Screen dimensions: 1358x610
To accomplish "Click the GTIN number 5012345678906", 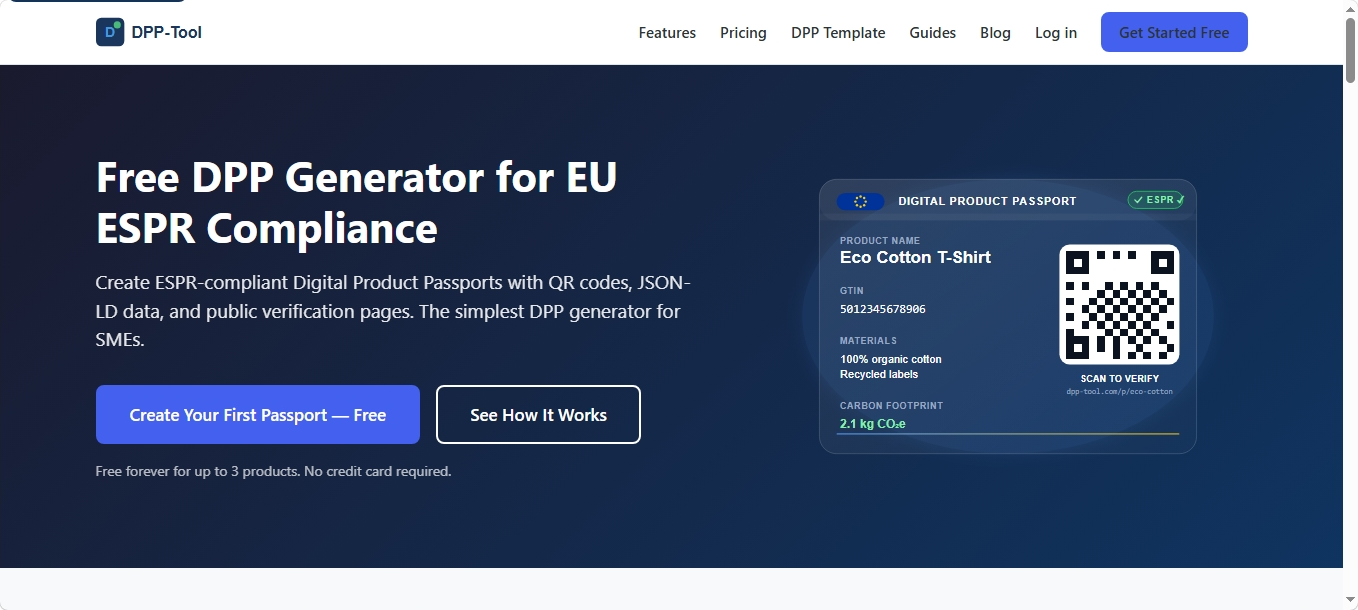I will [883, 309].
